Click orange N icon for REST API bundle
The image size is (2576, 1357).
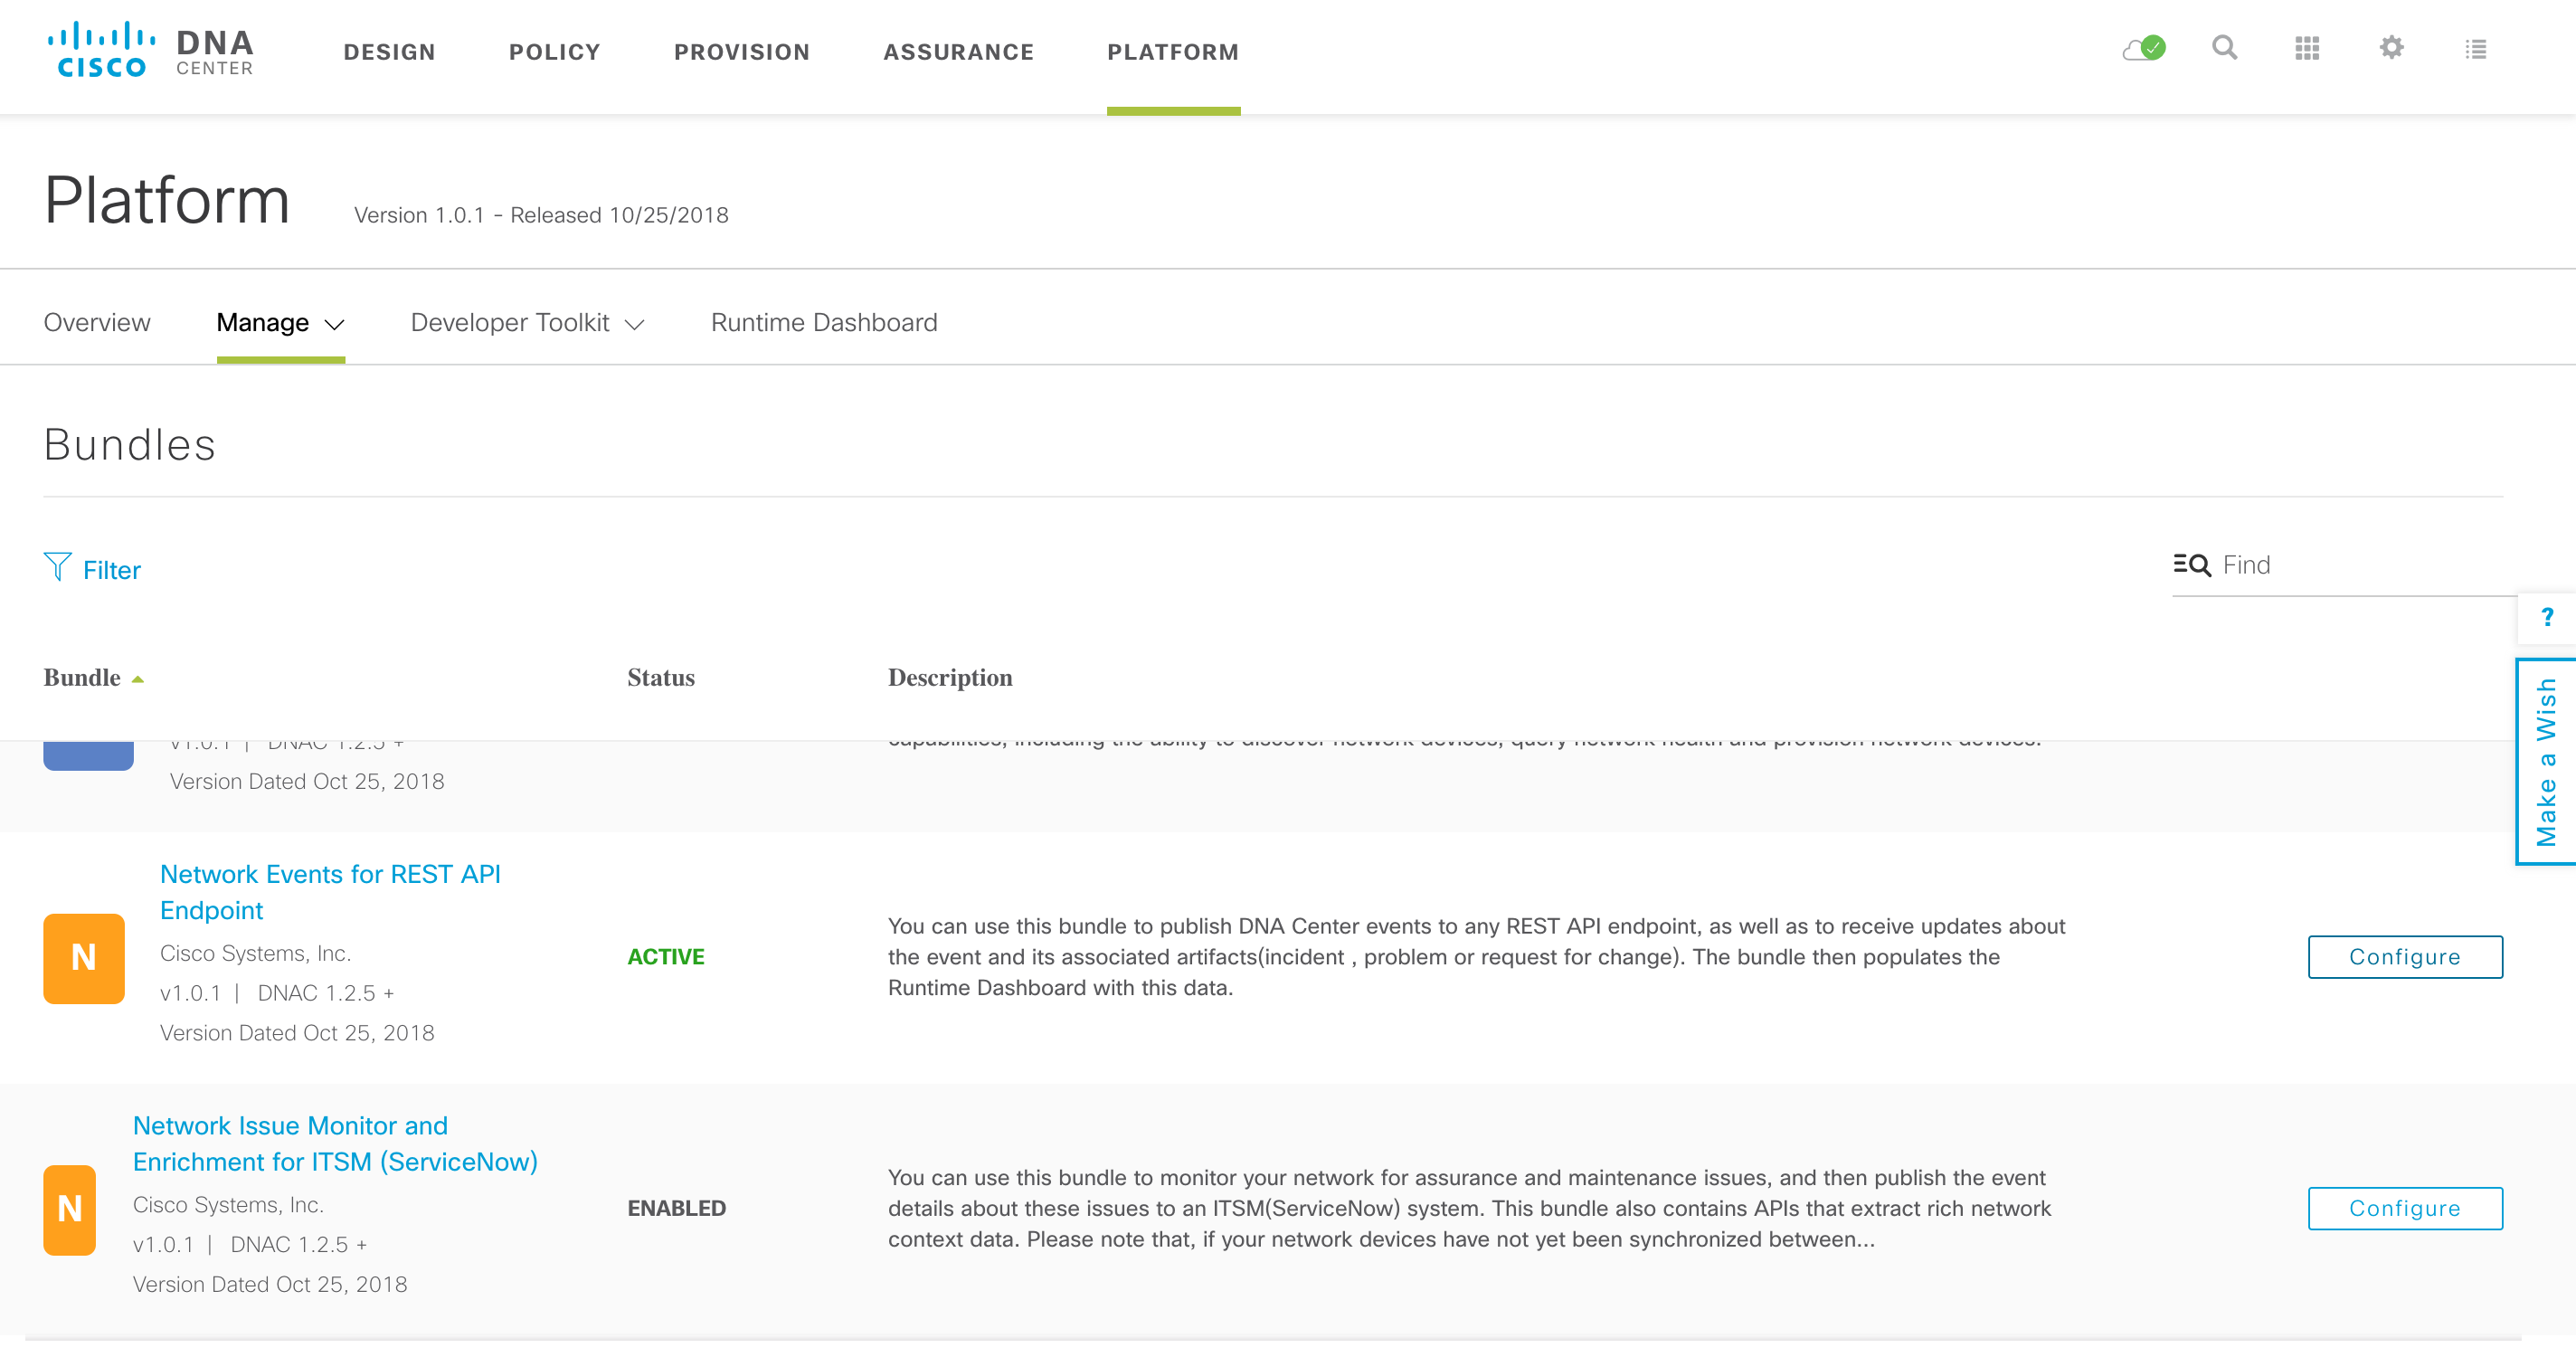coord(84,957)
